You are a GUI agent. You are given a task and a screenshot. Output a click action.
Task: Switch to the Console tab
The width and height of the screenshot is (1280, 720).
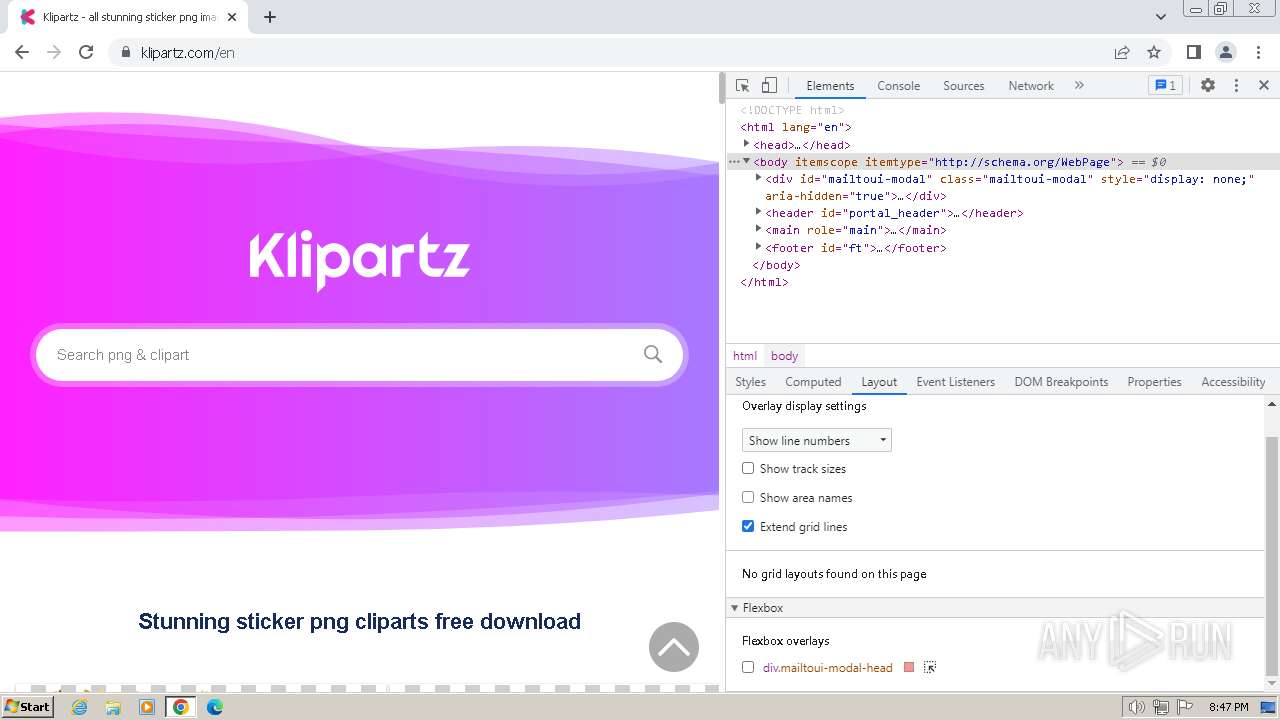click(898, 86)
